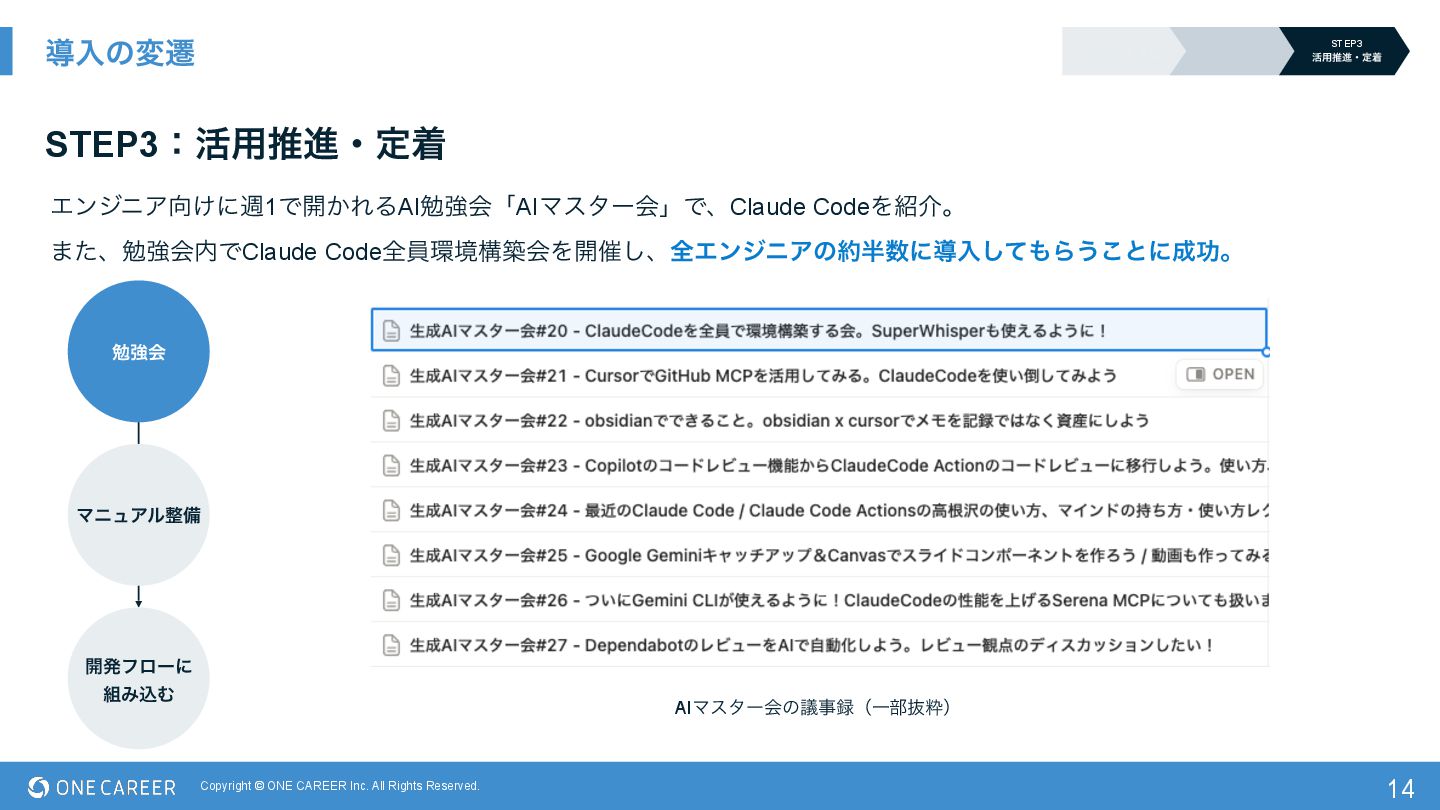The height and width of the screenshot is (810, 1440).
Task: Click the STEP3：活用推進・定着 heading
Action: [245, 144]
